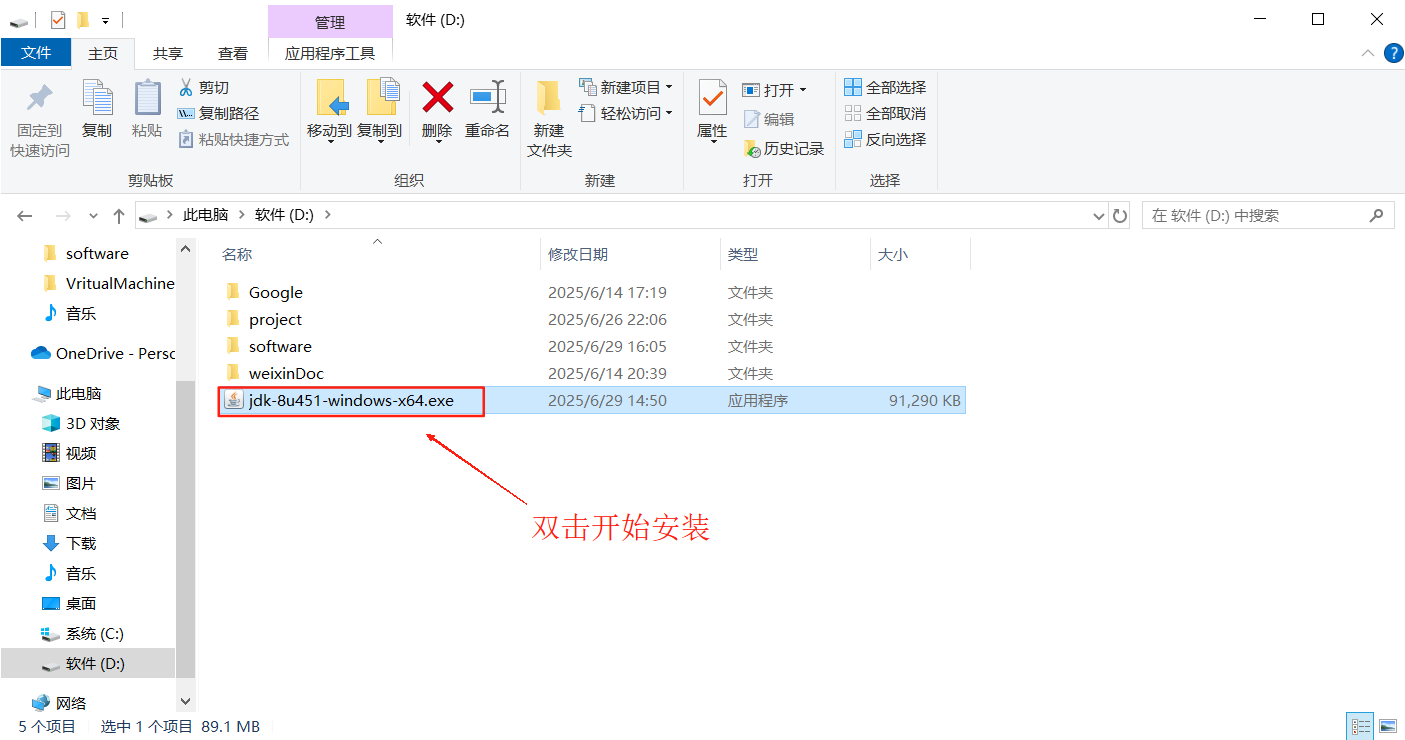
Task: Click the Rename (重命名) icon
Action: pyautogui.click(x=488, y=98)
